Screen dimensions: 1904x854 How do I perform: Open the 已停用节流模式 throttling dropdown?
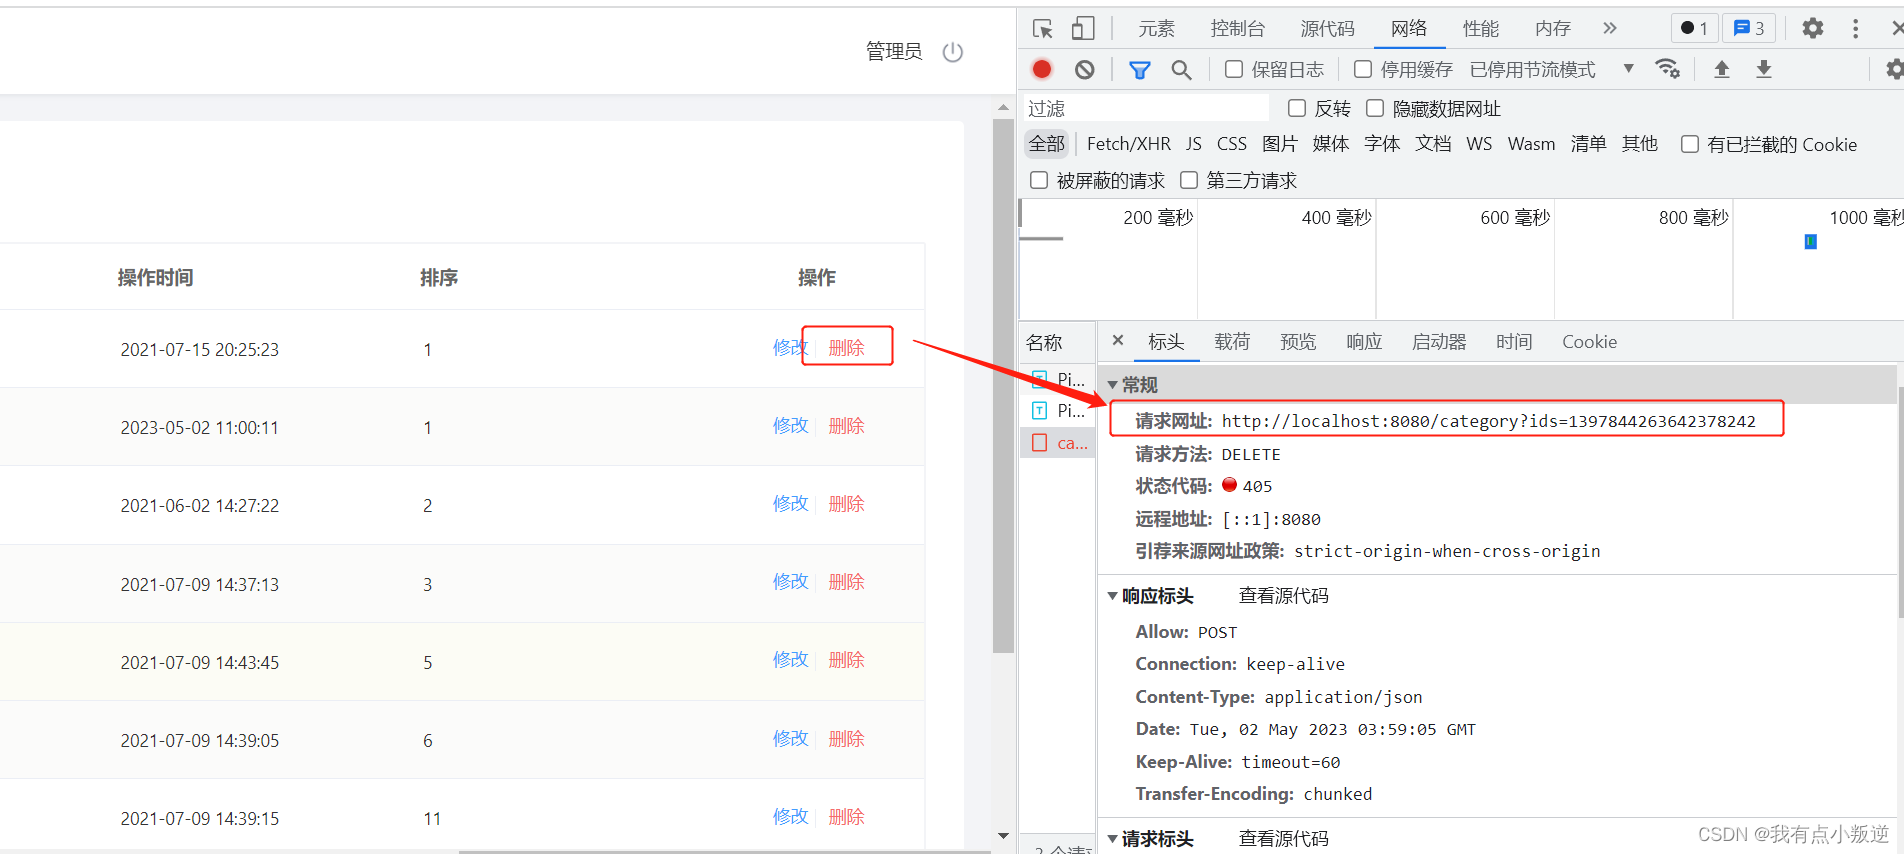click(1552, 69)
